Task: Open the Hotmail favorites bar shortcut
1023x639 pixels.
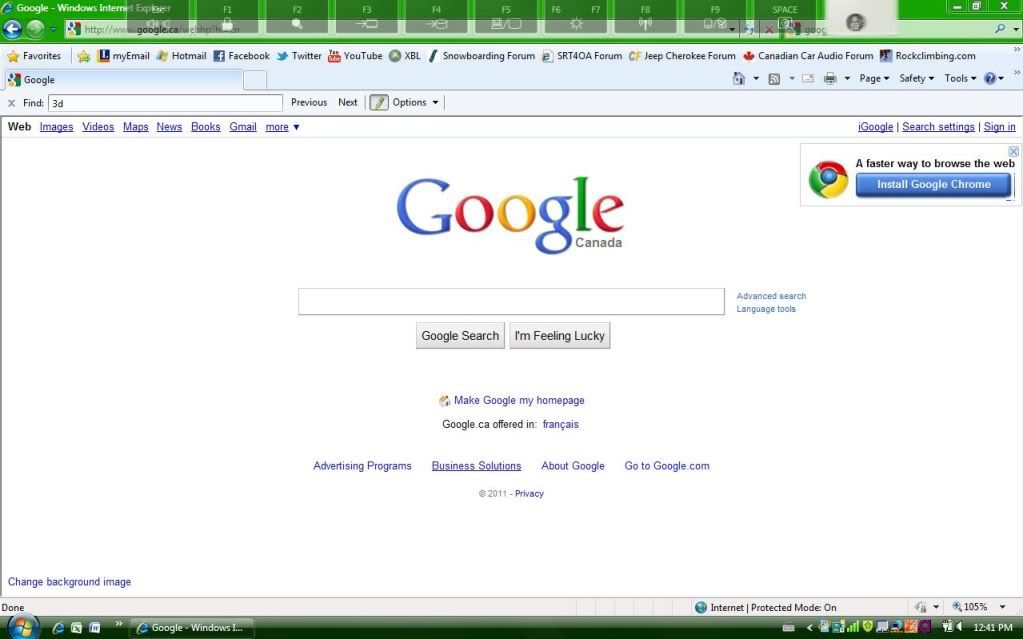Action: [181, 56]
